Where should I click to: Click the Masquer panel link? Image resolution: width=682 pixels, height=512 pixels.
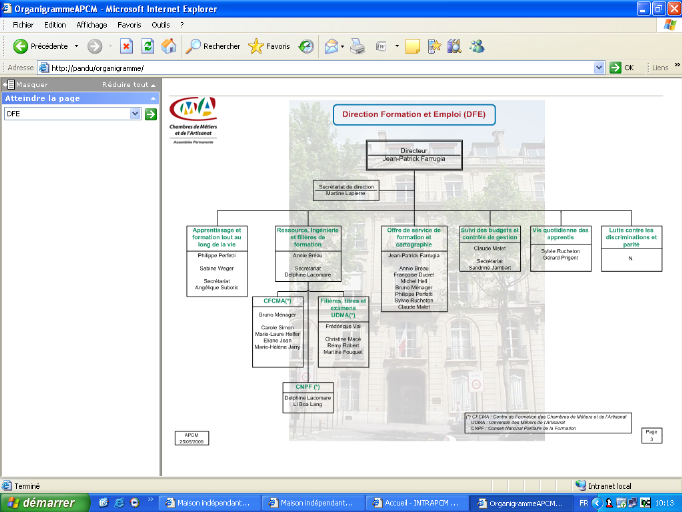click(32, 85)
